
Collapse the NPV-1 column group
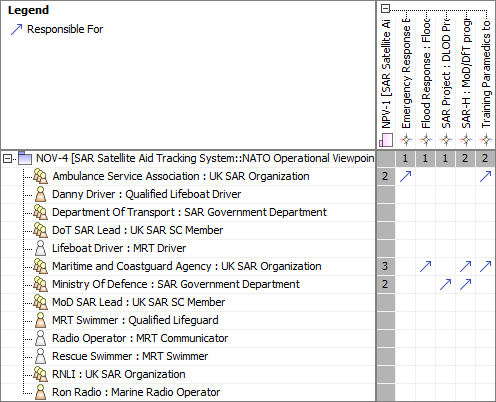(x=385, y=8)
